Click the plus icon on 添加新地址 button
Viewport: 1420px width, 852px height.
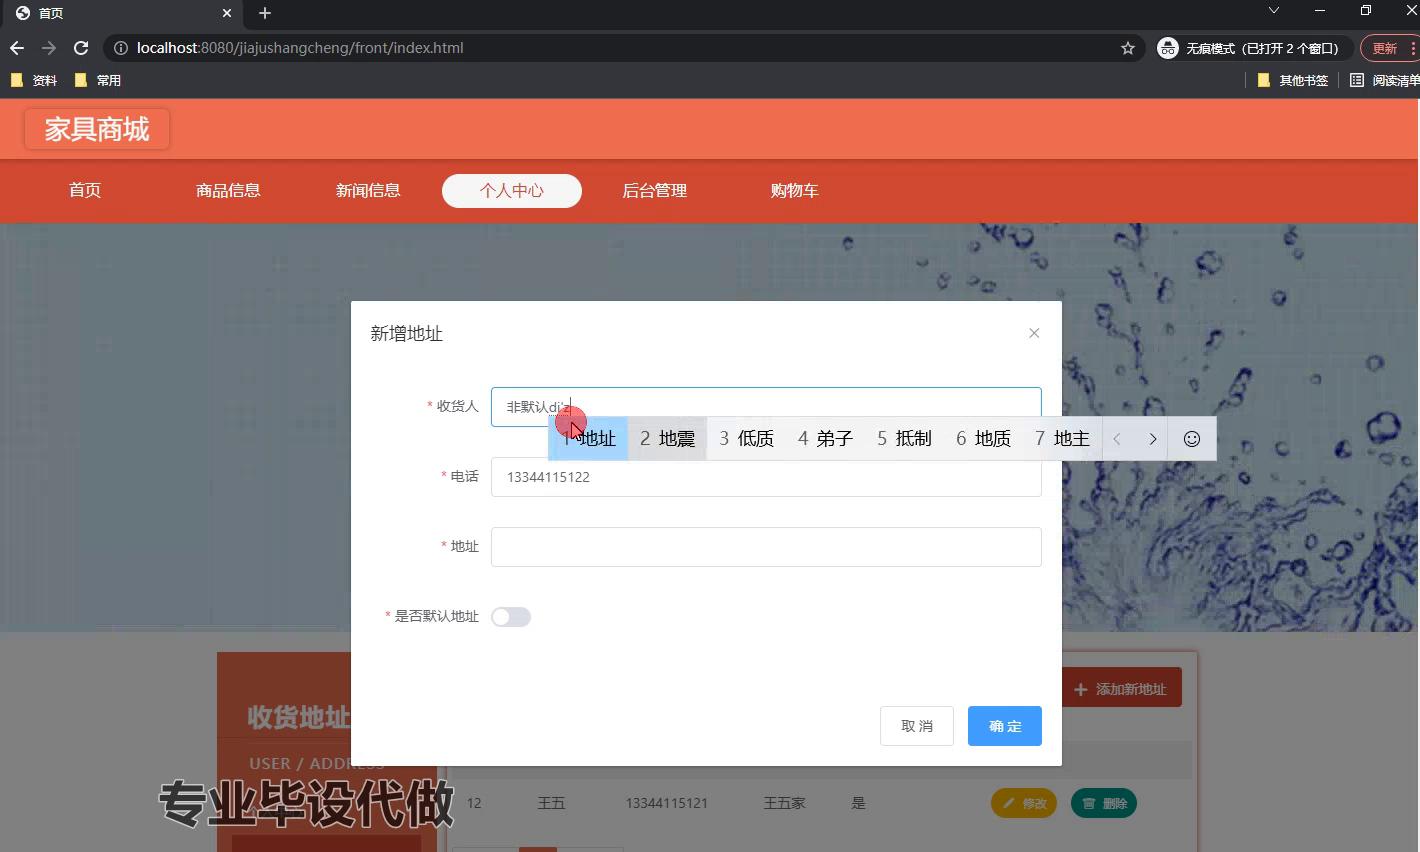point(1081,687)
